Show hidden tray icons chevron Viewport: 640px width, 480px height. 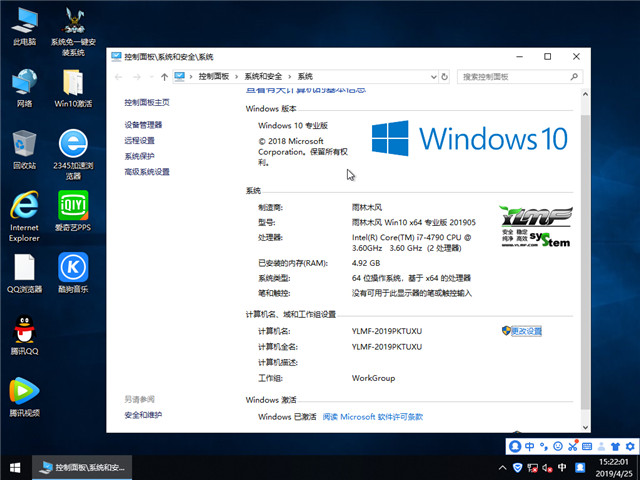click(503, 468)
